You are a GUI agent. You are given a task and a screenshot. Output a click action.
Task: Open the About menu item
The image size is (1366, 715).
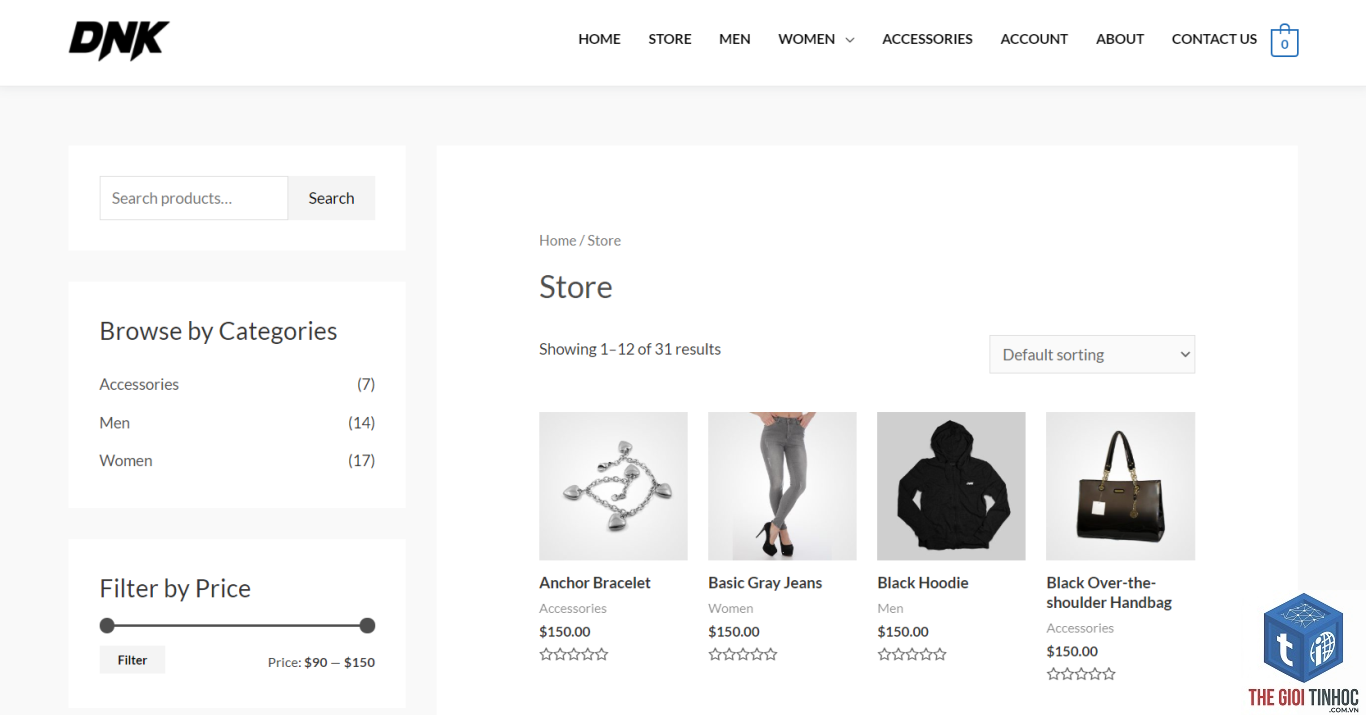pos(1120,39)
